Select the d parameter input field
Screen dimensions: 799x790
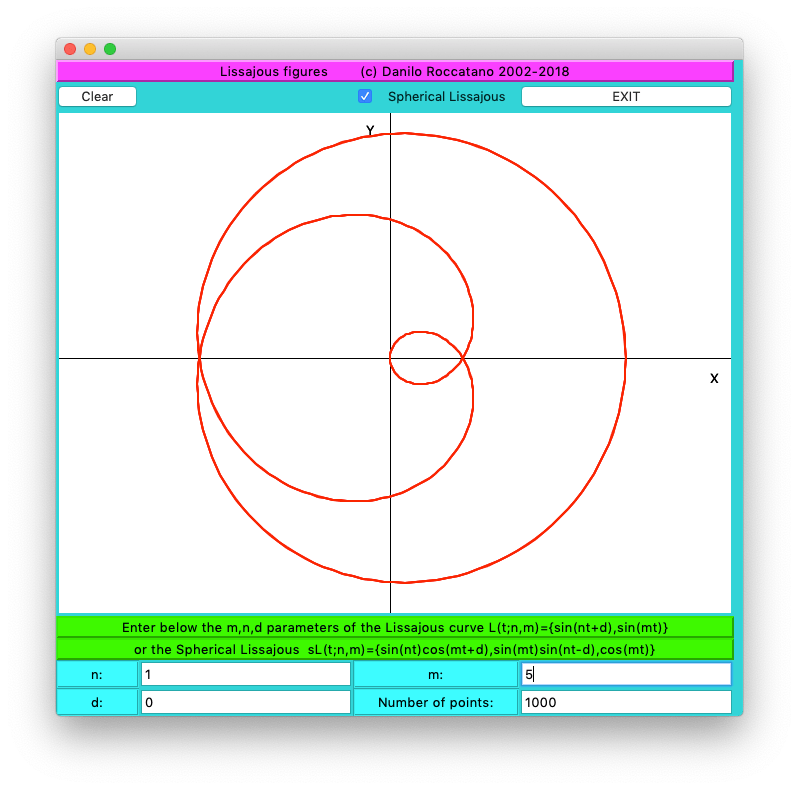245,702
